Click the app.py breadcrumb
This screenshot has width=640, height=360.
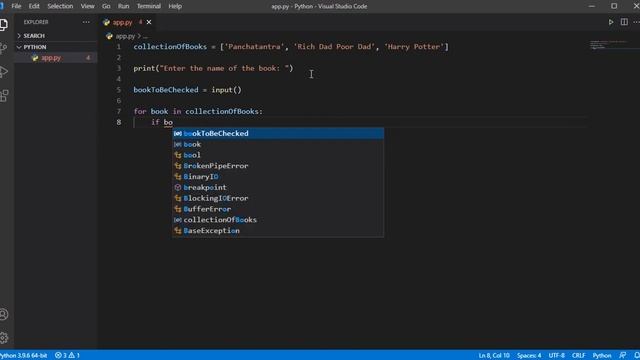pyautogui.click(x=125, y=36)
